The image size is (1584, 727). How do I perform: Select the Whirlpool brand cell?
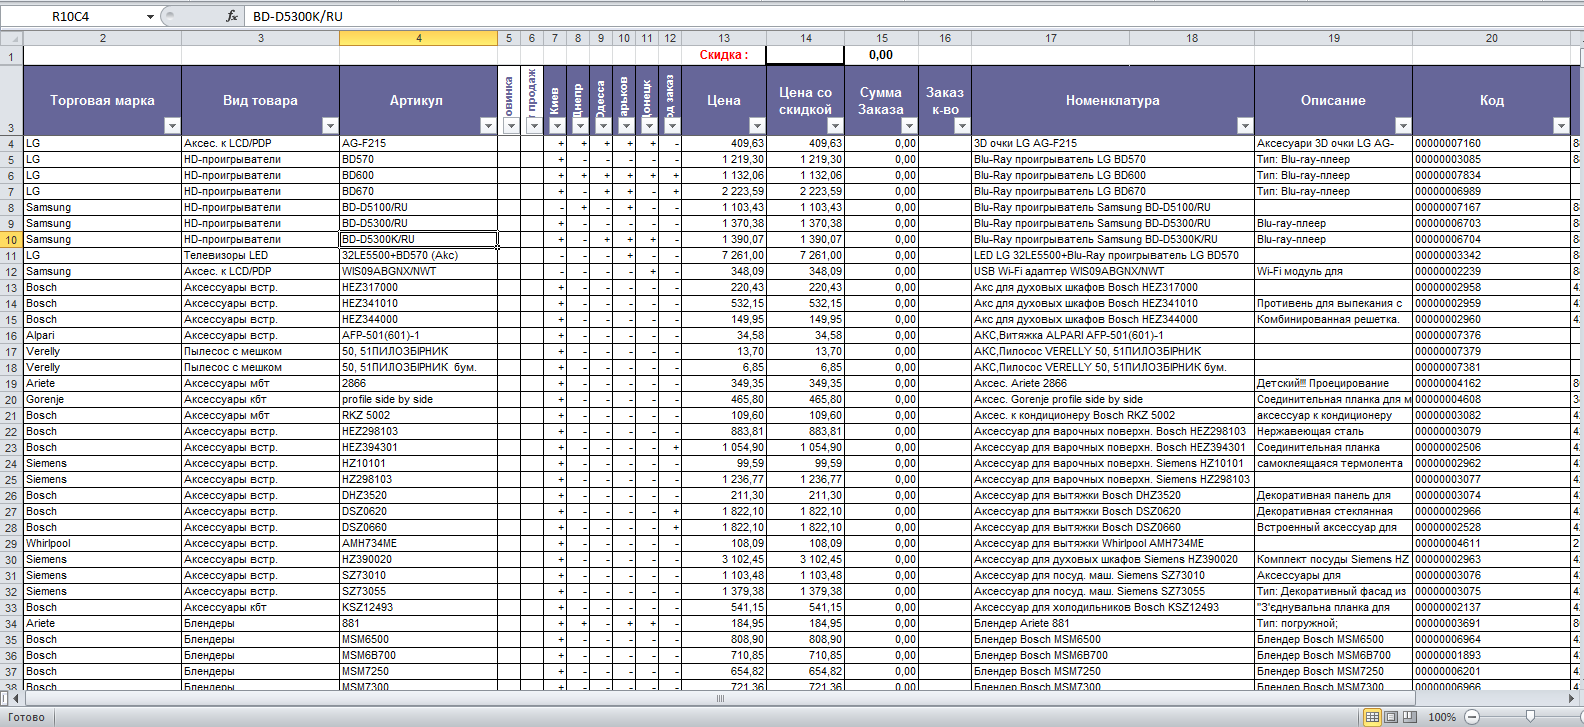pos(102,544)
